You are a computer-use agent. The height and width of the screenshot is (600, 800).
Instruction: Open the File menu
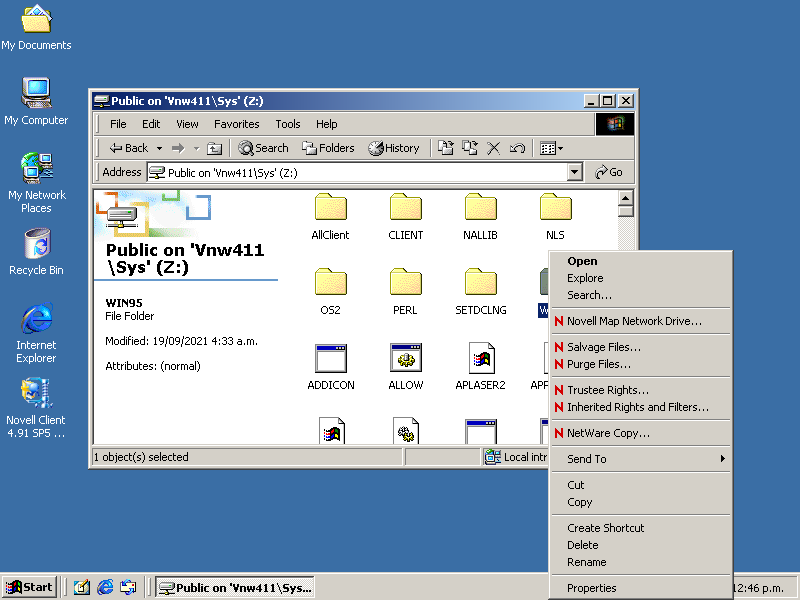click(118, 124)
